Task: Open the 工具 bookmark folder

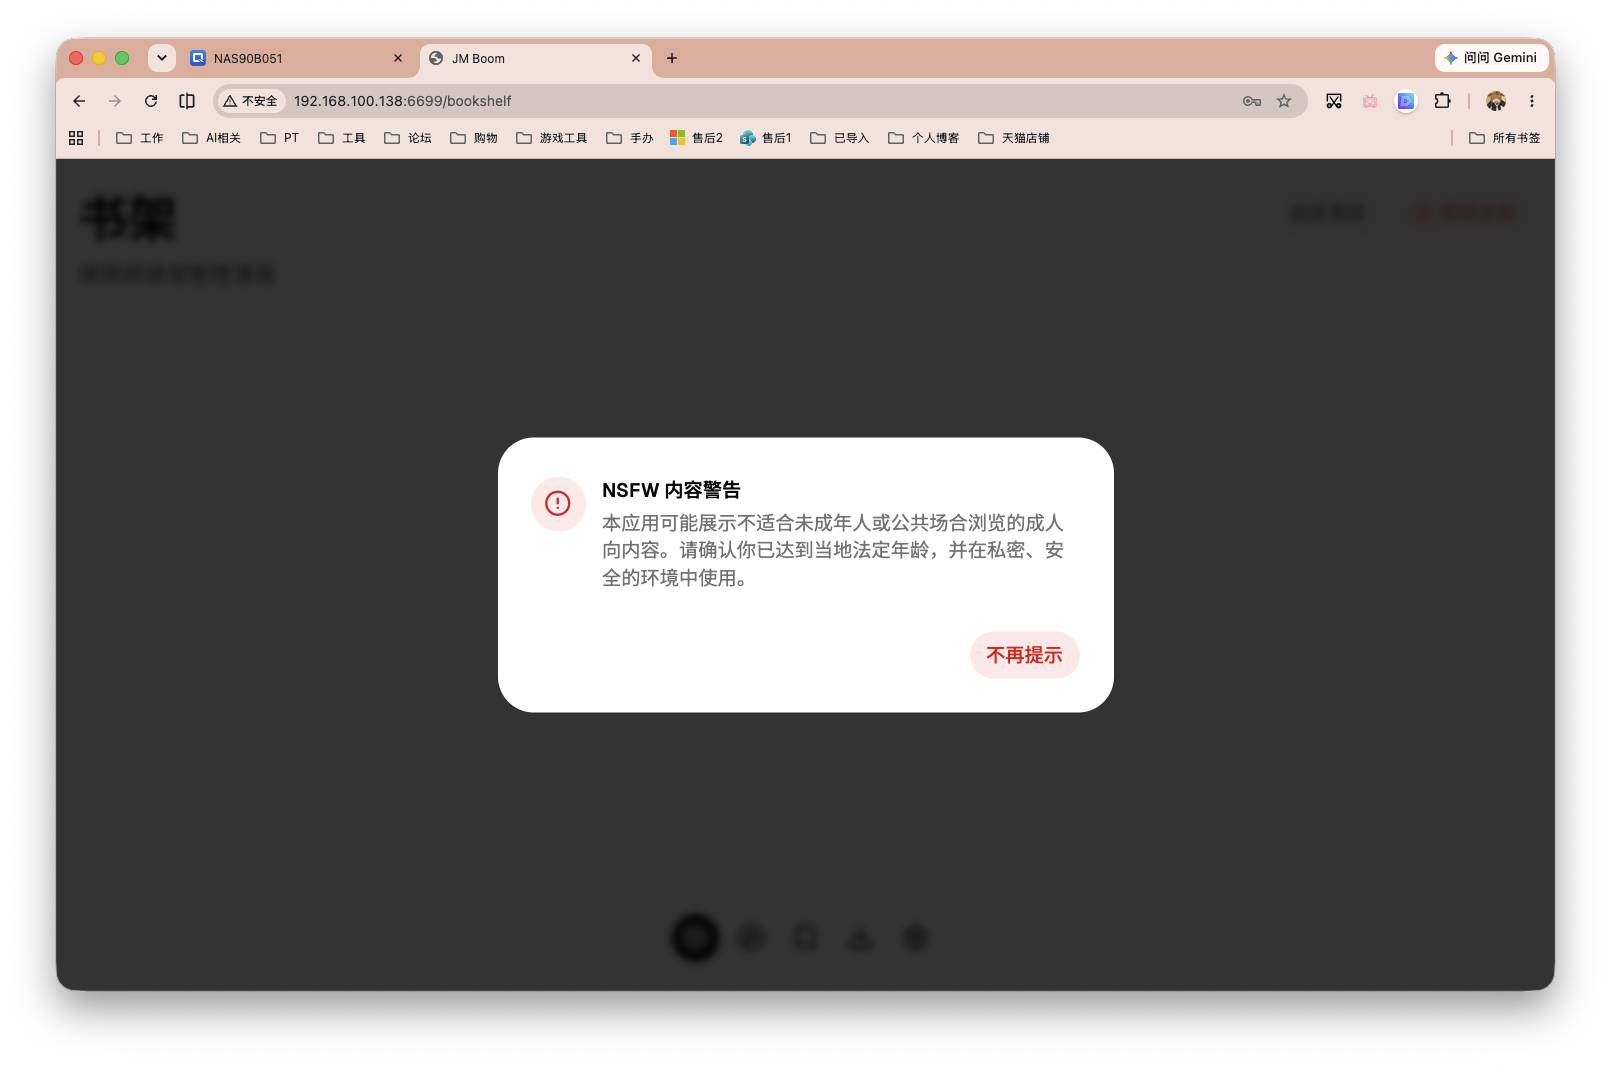Action: (342, 138)
